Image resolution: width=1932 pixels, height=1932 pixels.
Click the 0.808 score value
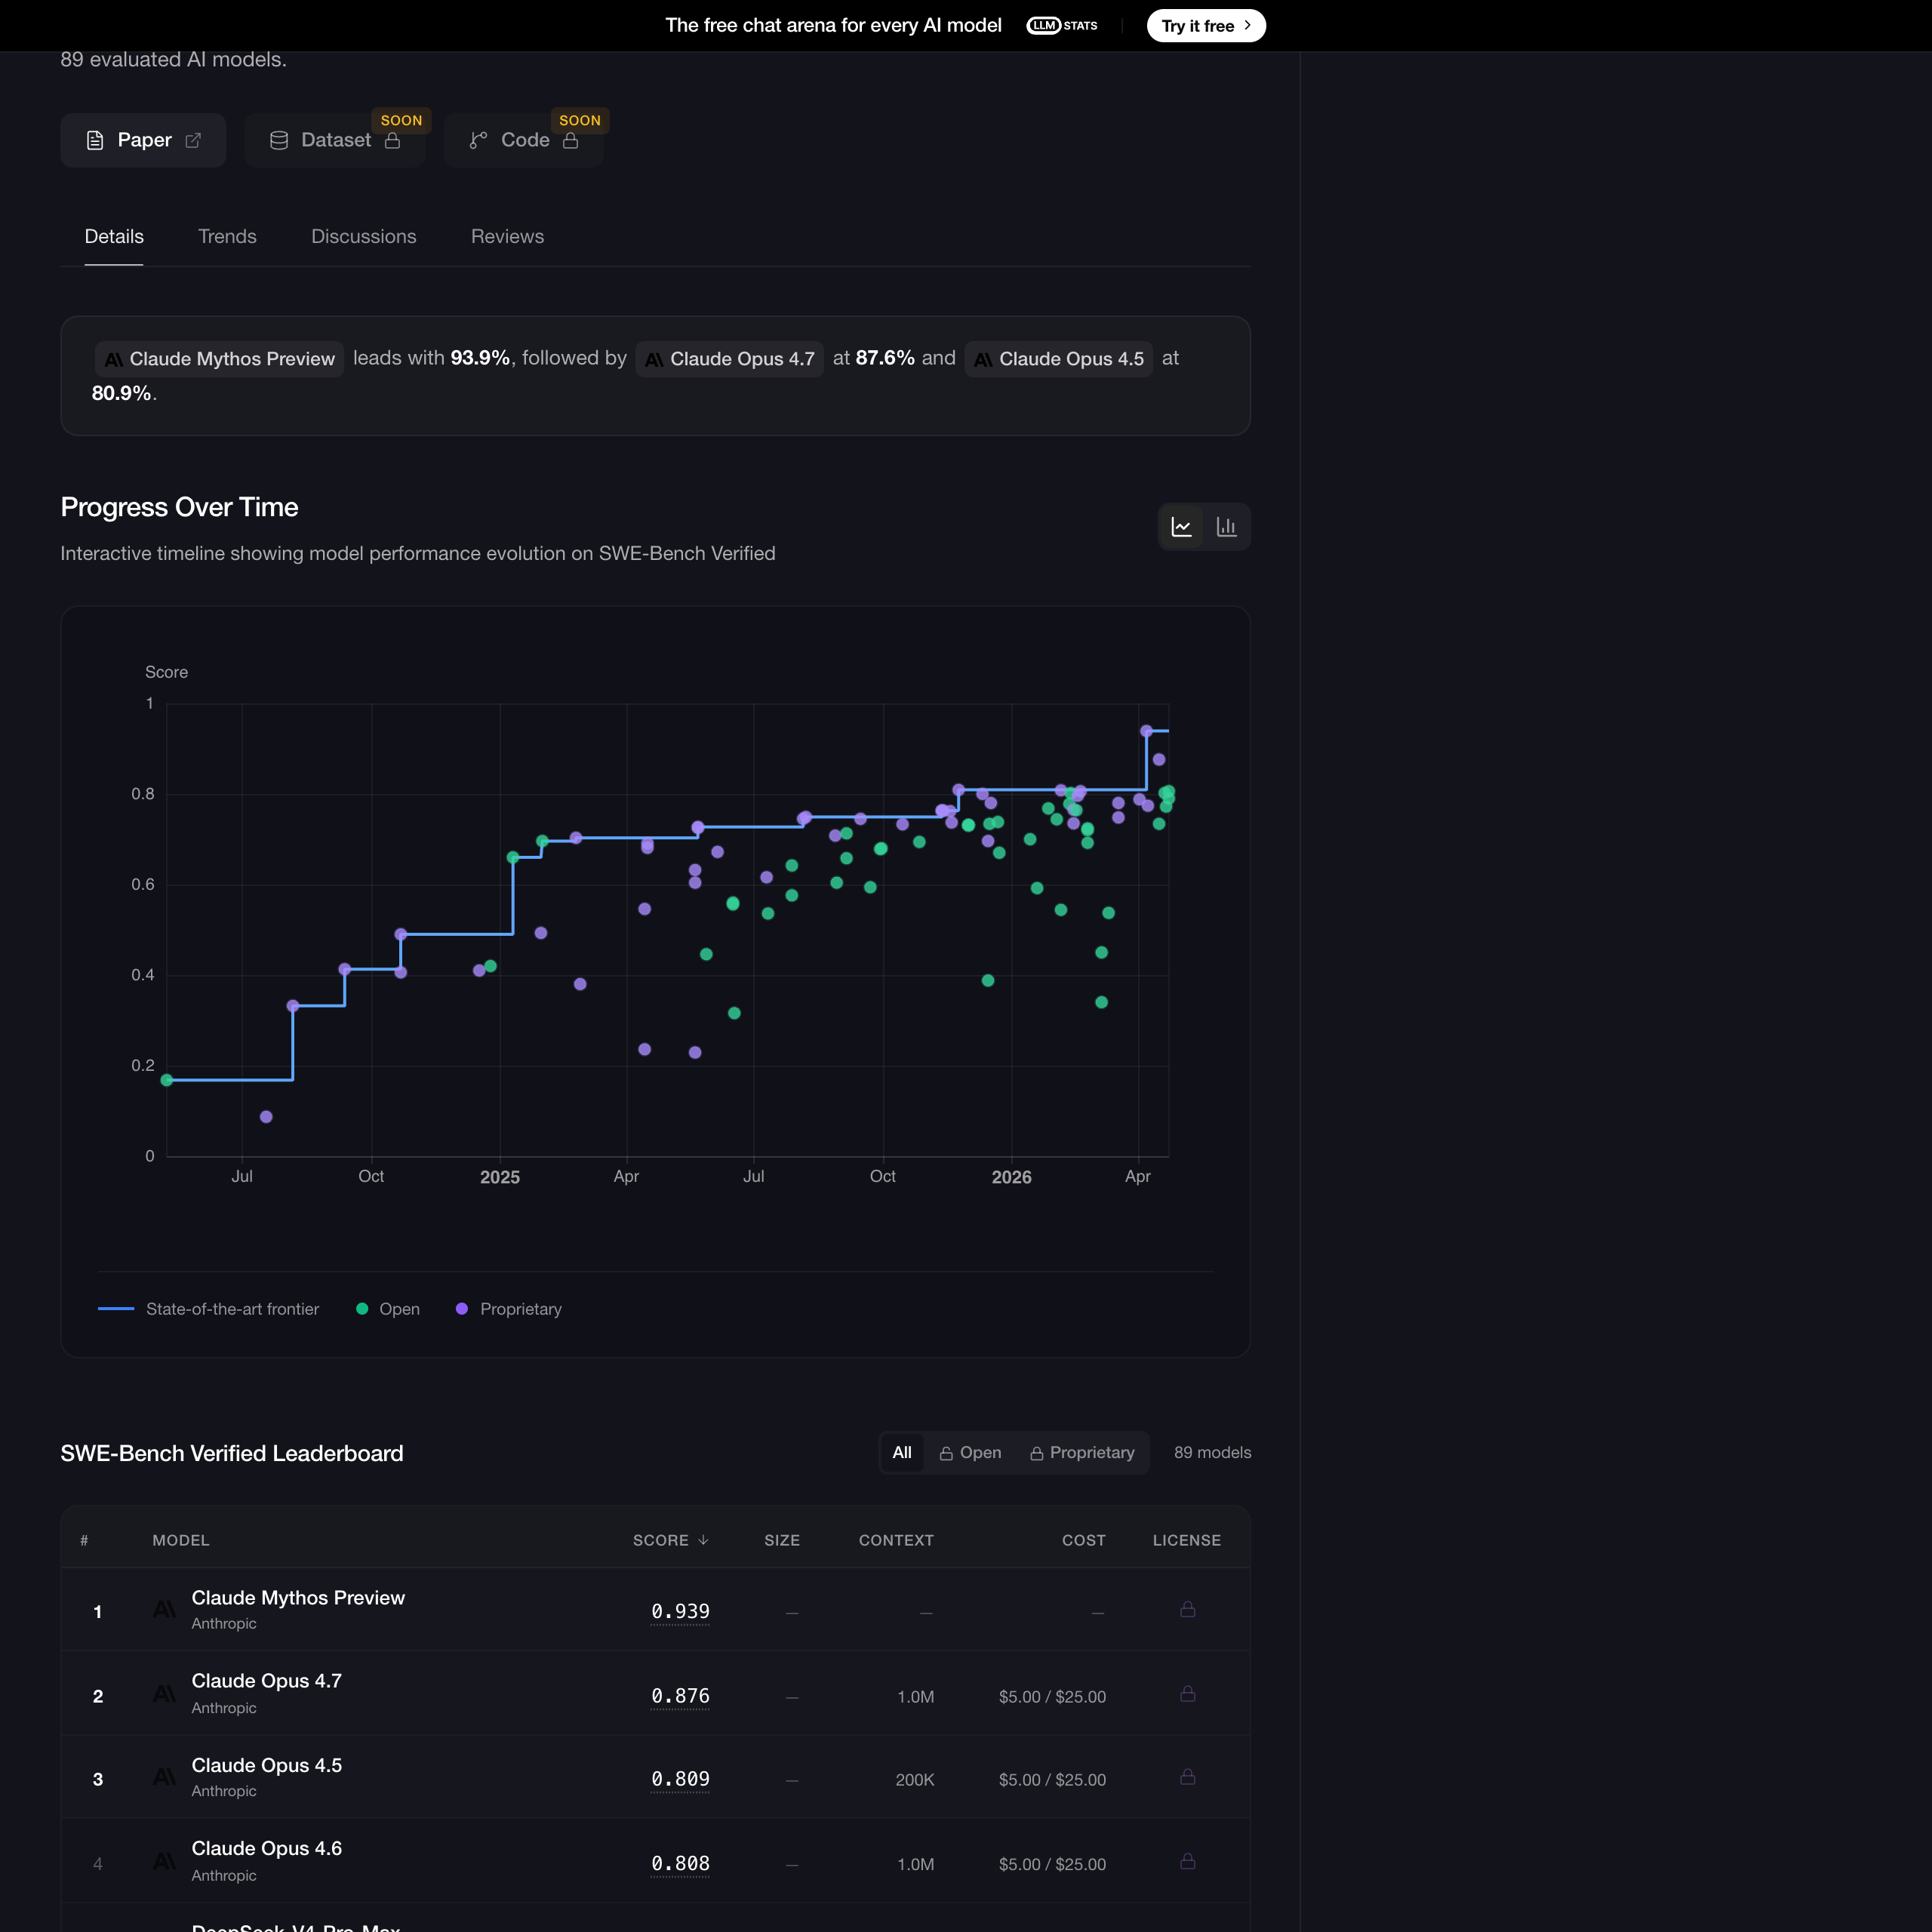click(x=680, y=1864)
